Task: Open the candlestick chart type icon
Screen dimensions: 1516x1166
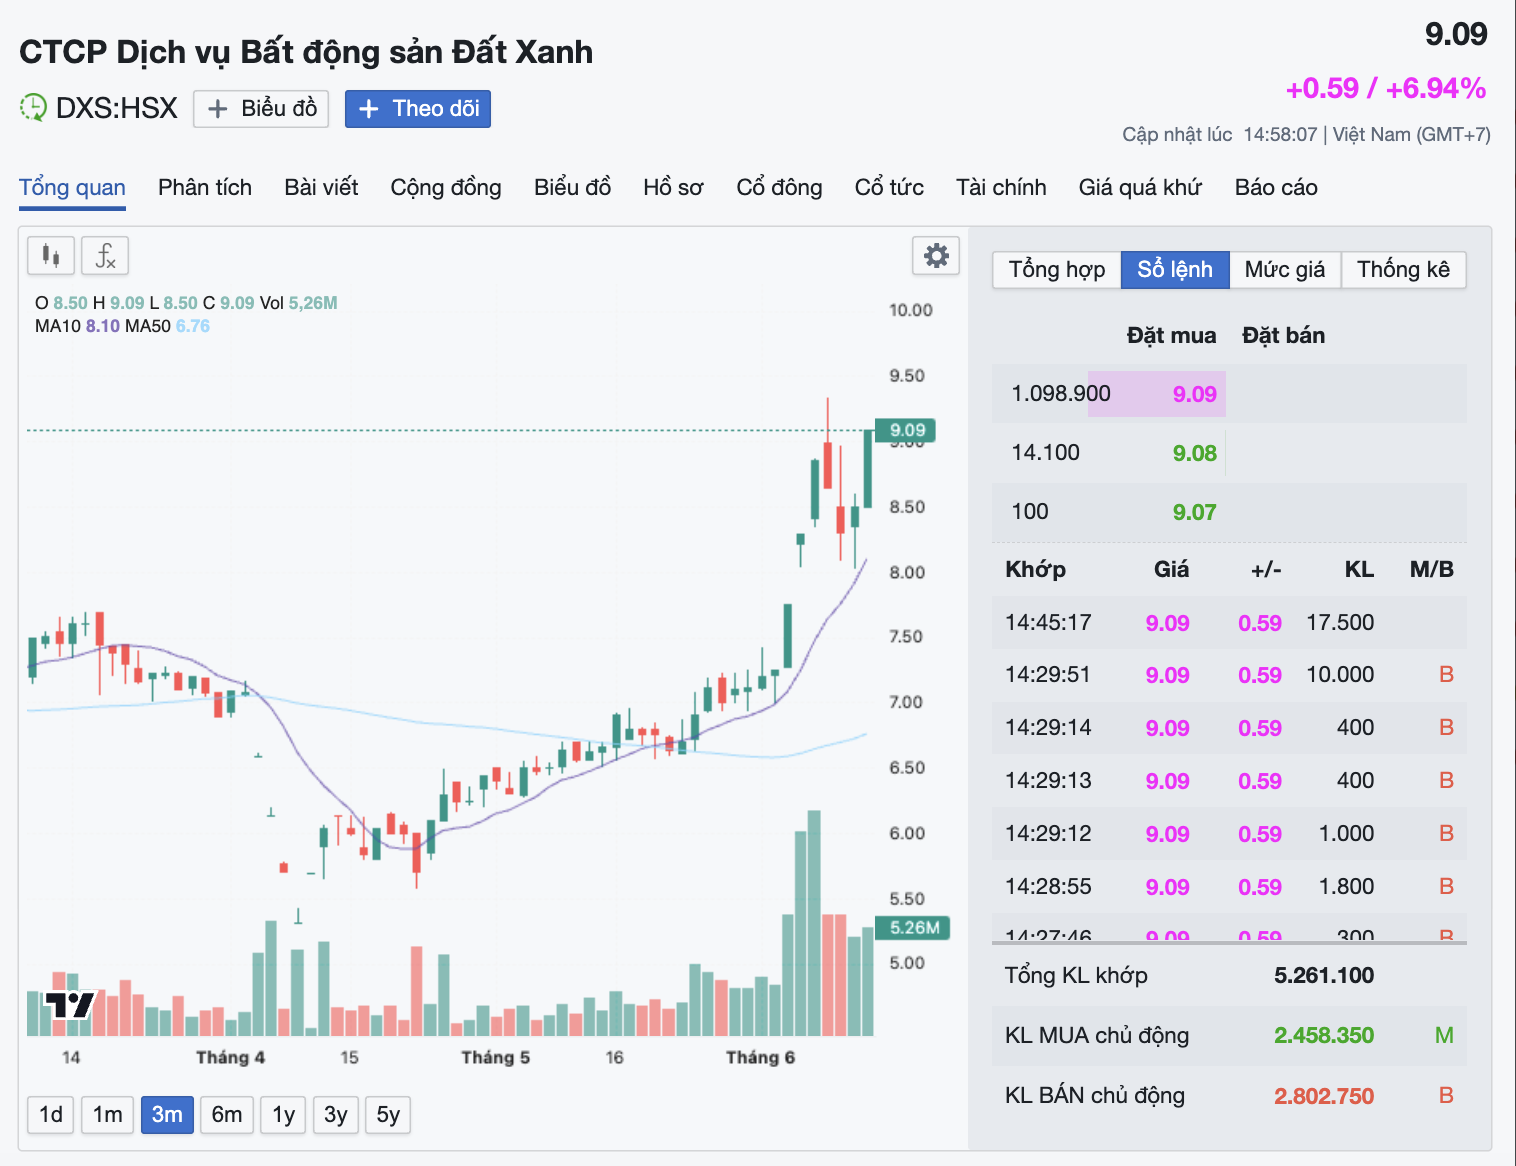Action: pos(51,256)
